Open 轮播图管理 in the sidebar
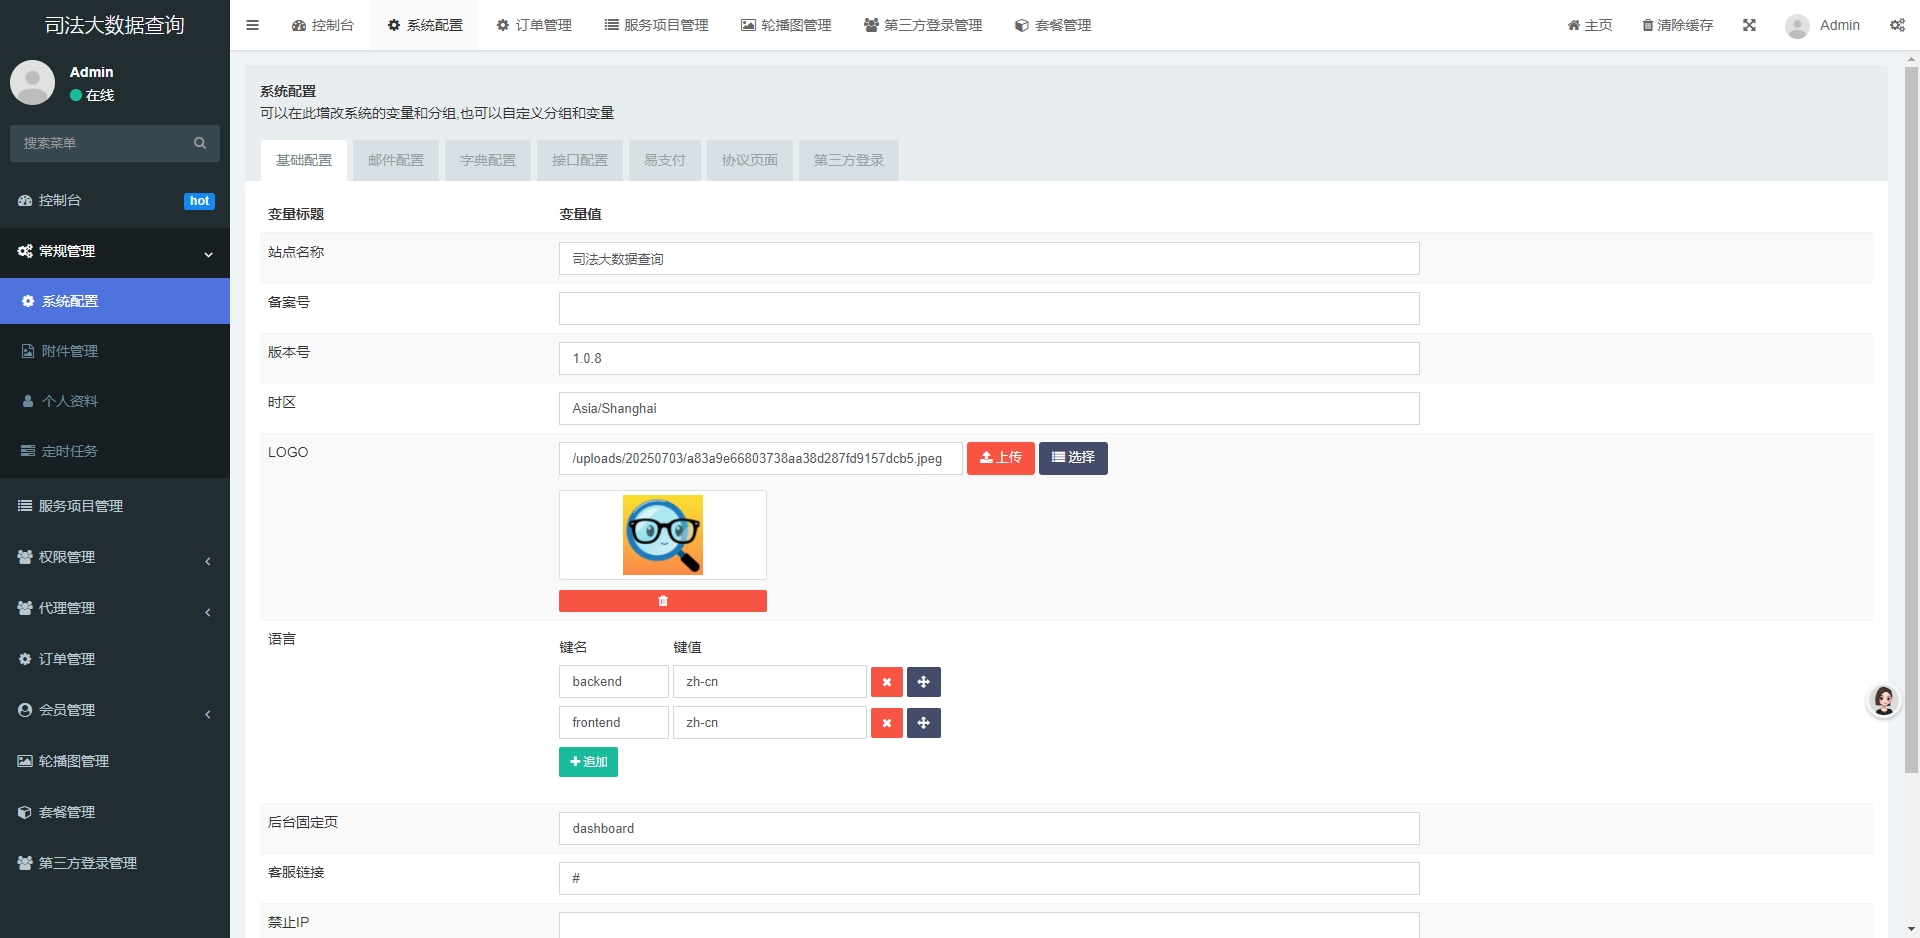 tap(115, 761)
